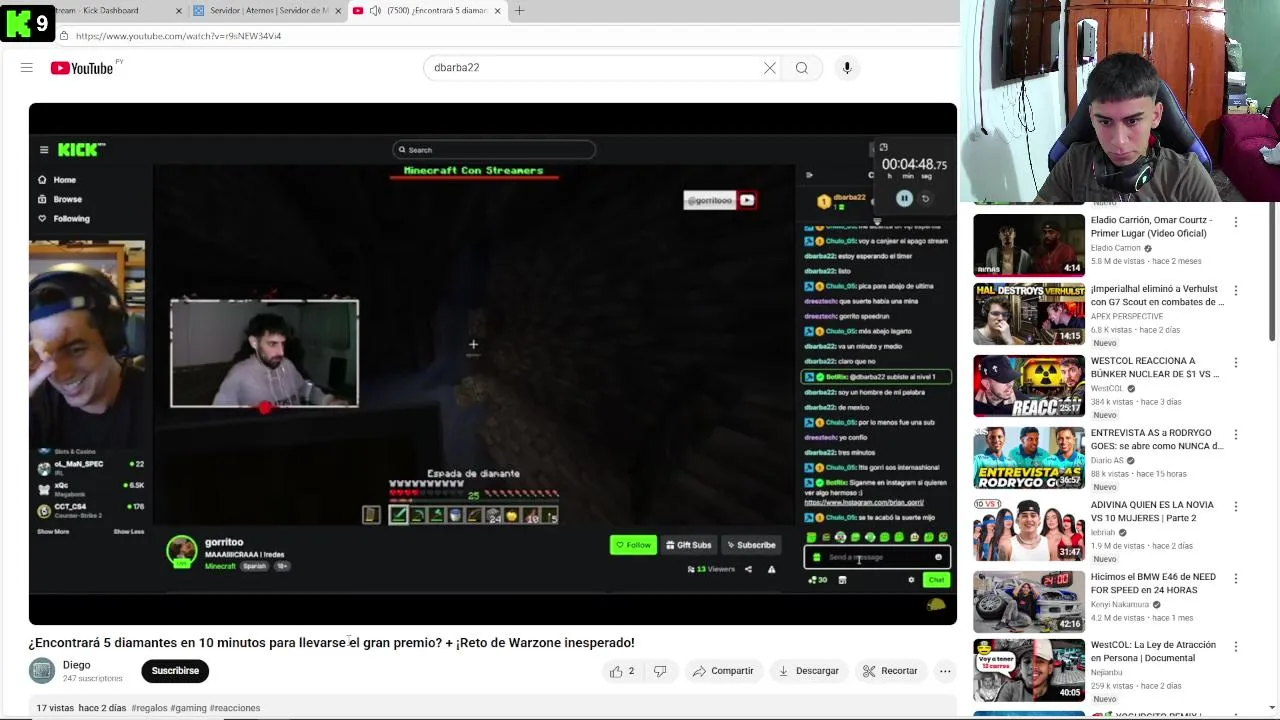Screen dimensions: 1280x720
Task: Pause the countdown timer overlay
Action: [x=904, y=198]
